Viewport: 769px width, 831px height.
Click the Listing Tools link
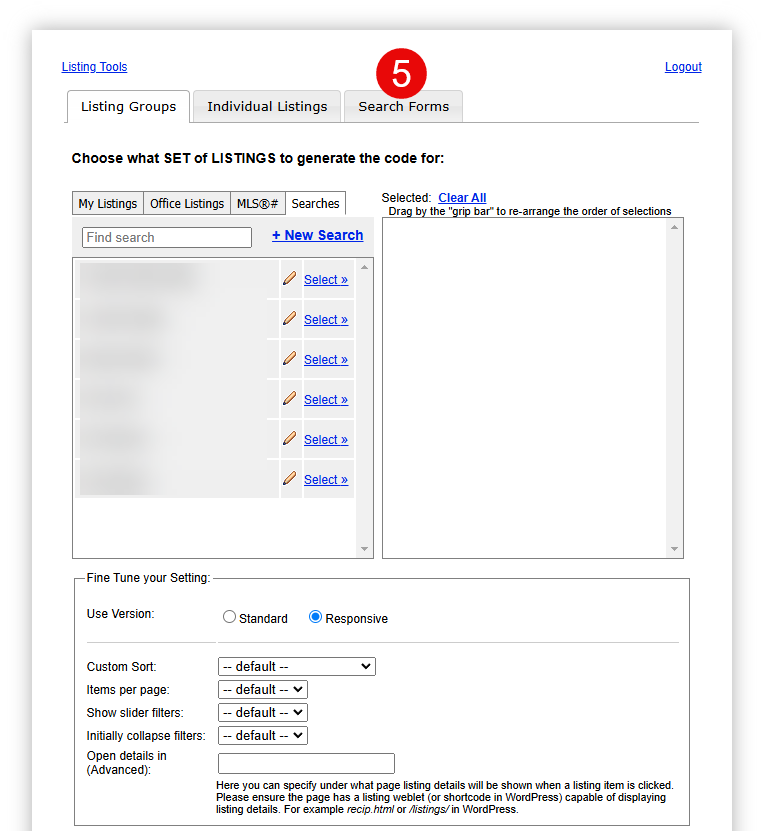click(94, 67)
